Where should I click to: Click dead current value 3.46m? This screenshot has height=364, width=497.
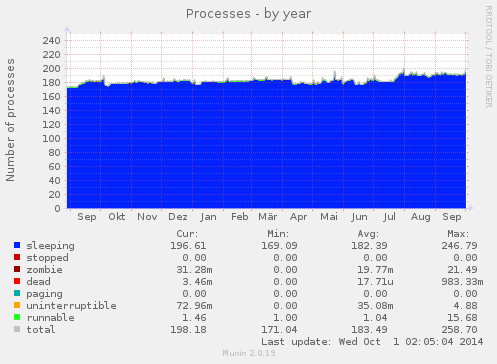(x=197, y=282)
